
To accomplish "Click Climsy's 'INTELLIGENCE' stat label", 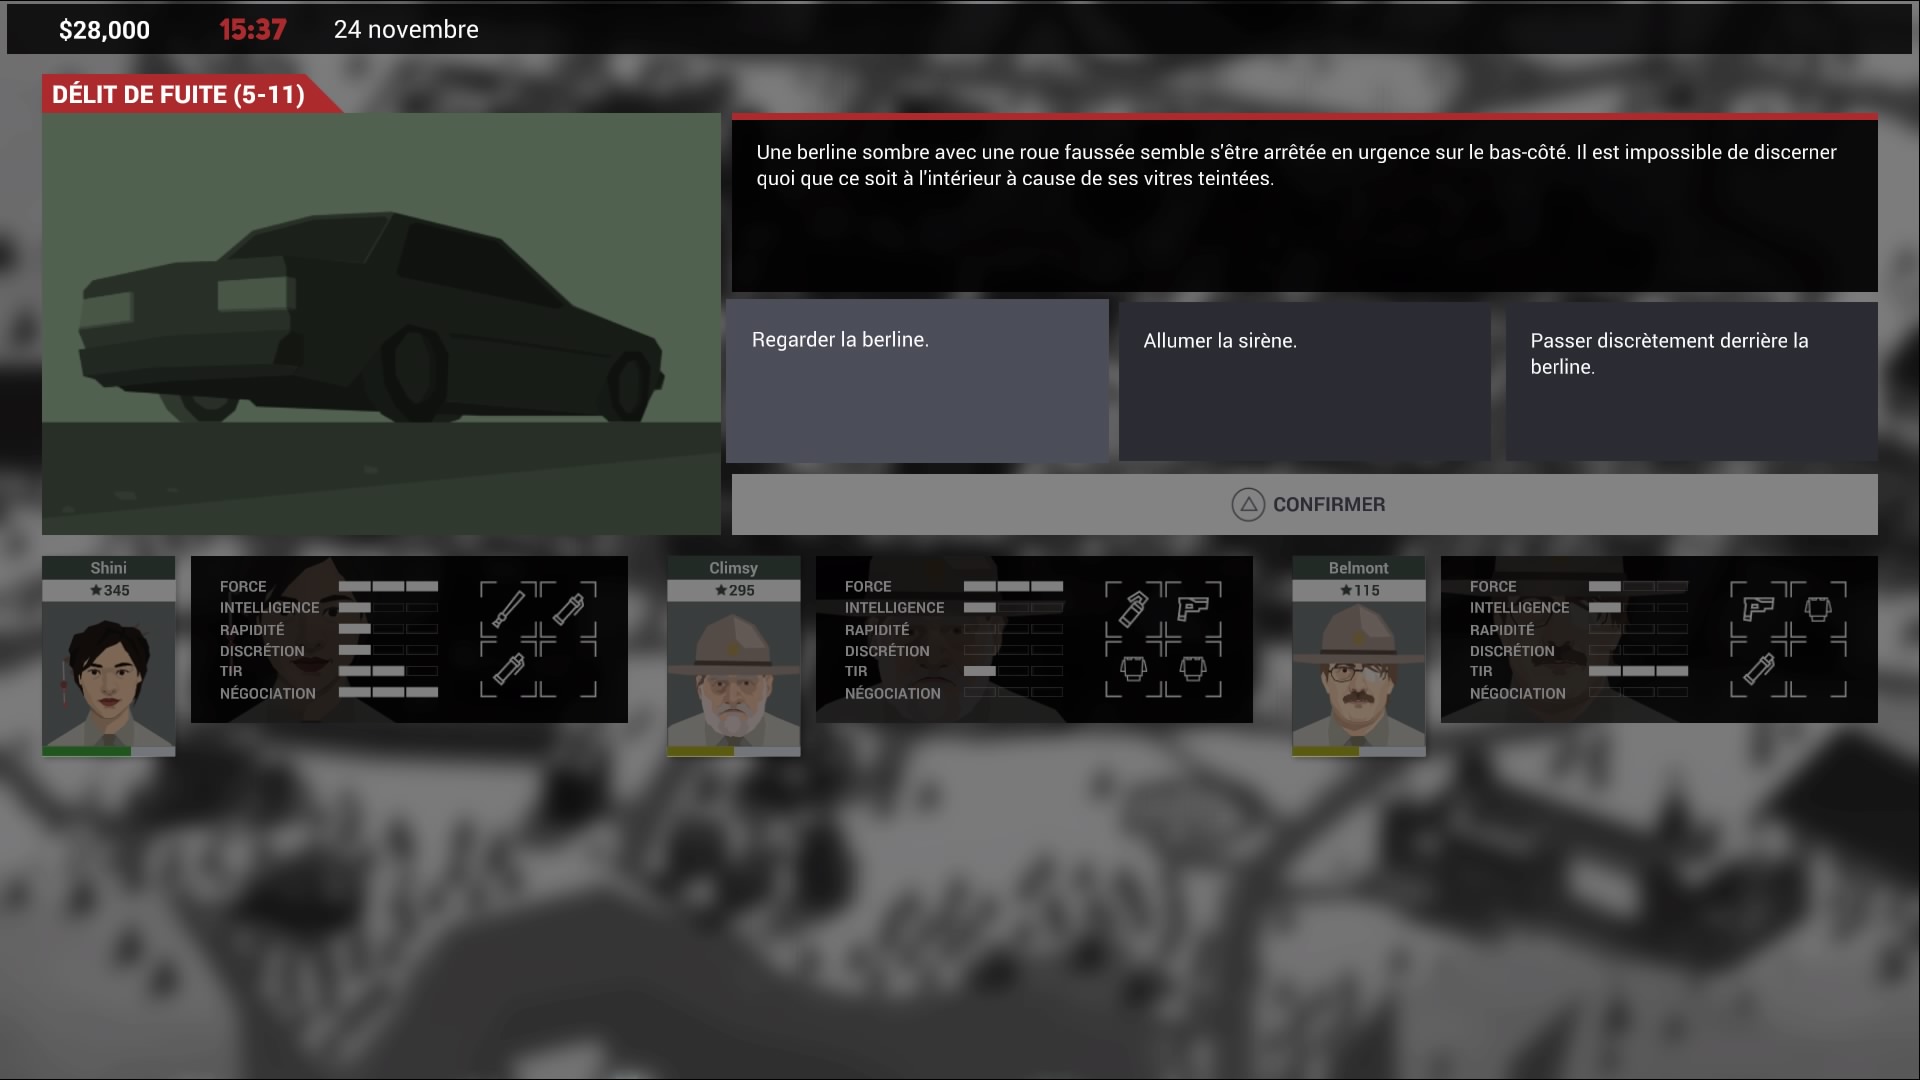I will (895, 608).
